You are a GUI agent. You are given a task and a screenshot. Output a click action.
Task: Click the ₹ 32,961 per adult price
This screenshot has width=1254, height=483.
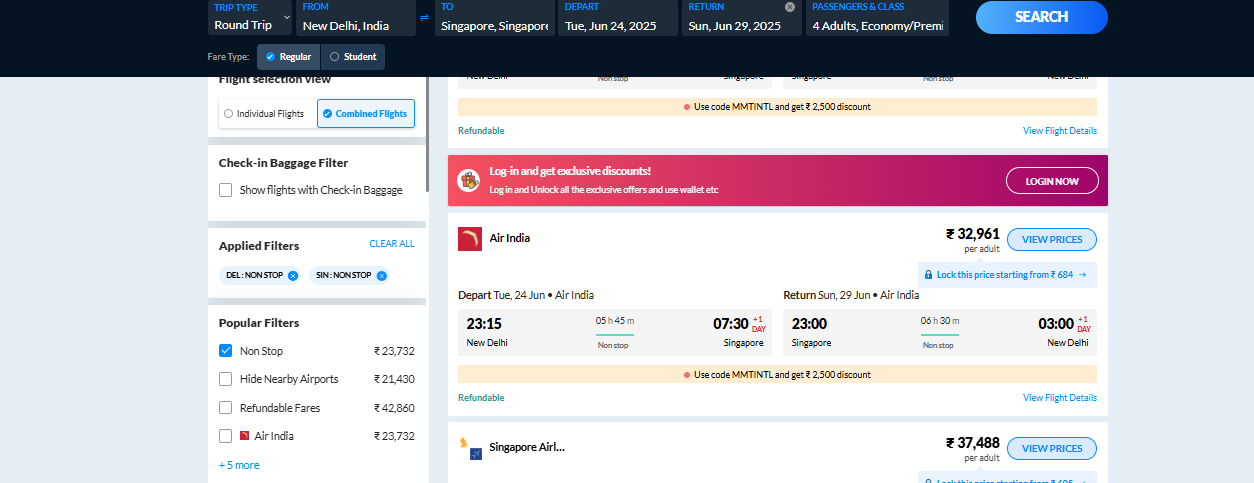point(973,234)
